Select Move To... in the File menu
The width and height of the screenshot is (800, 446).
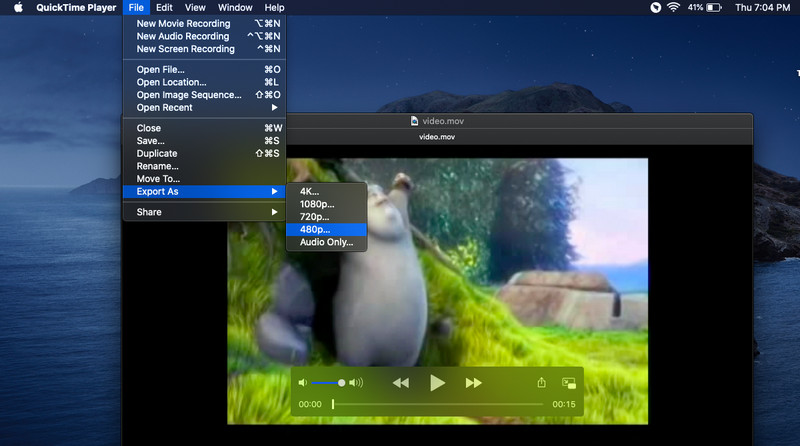click(205, 179)
